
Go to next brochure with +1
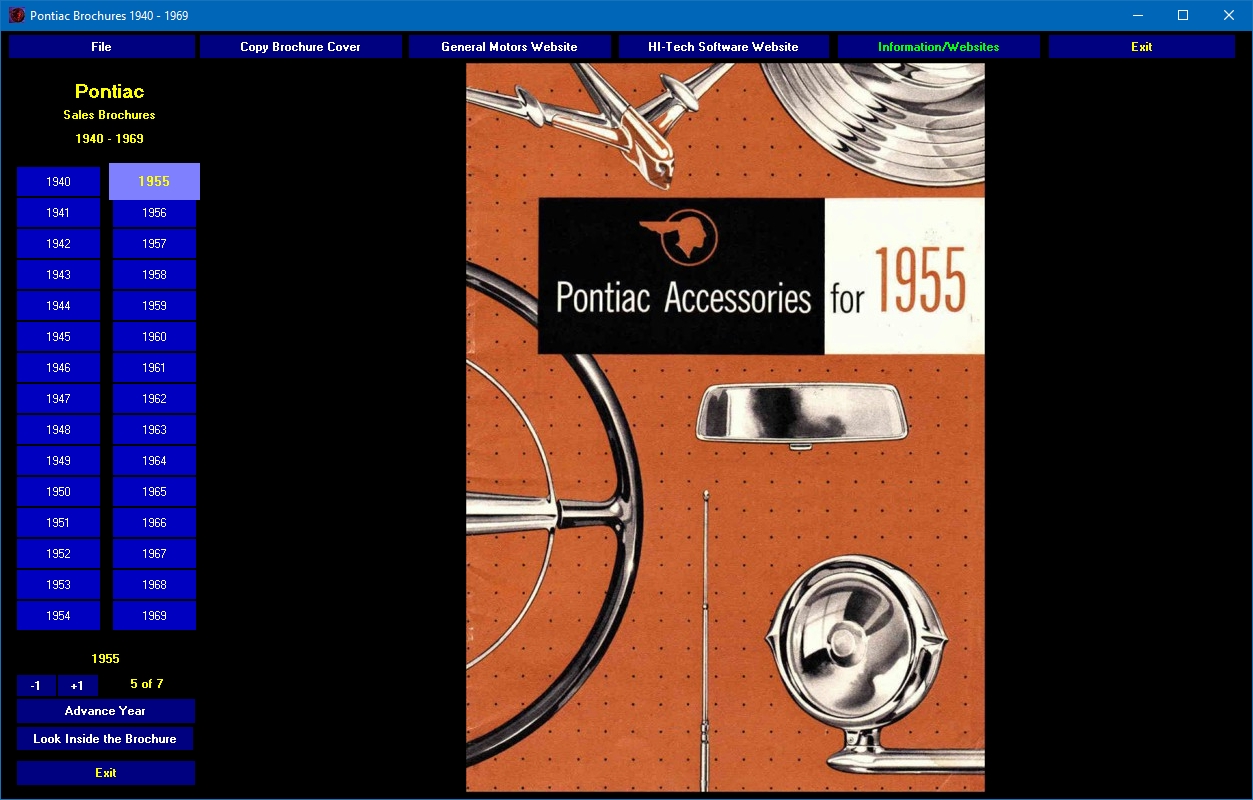coord(77,685)
